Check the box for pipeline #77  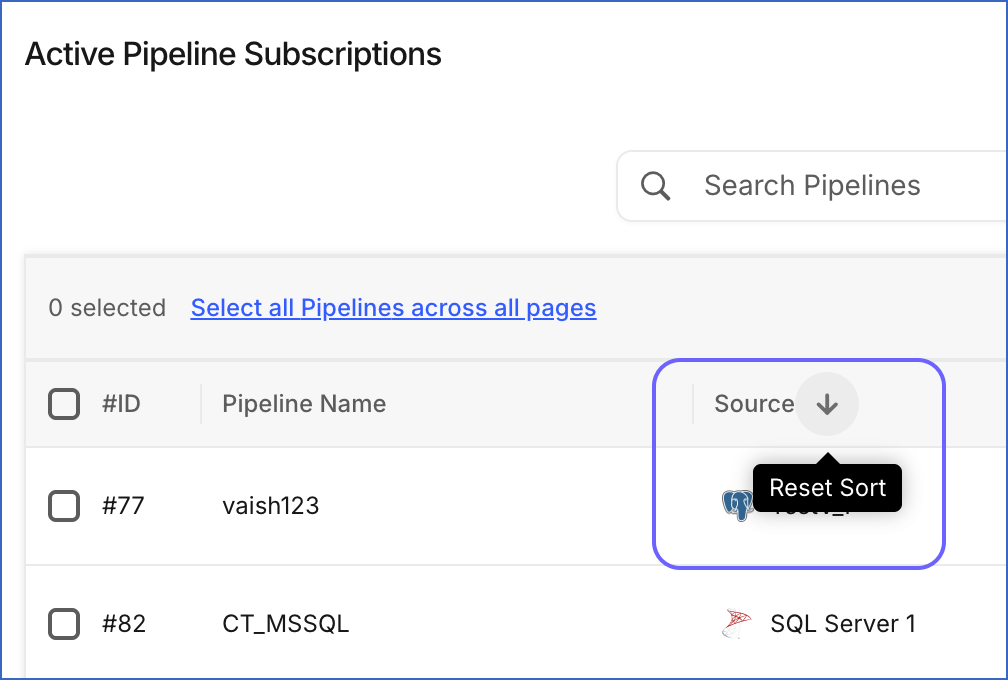(x=64, y=506)
